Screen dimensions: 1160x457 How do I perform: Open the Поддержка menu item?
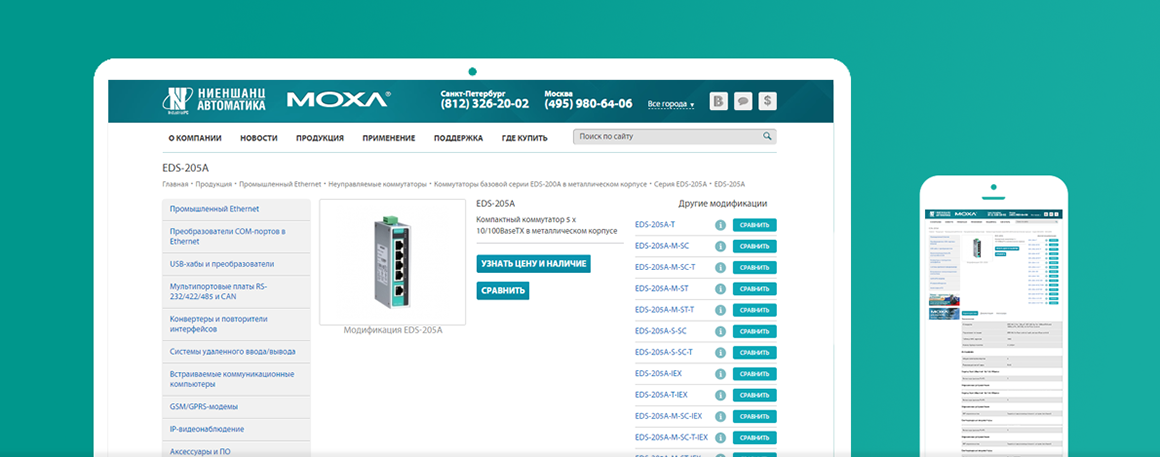click(458, 138)
